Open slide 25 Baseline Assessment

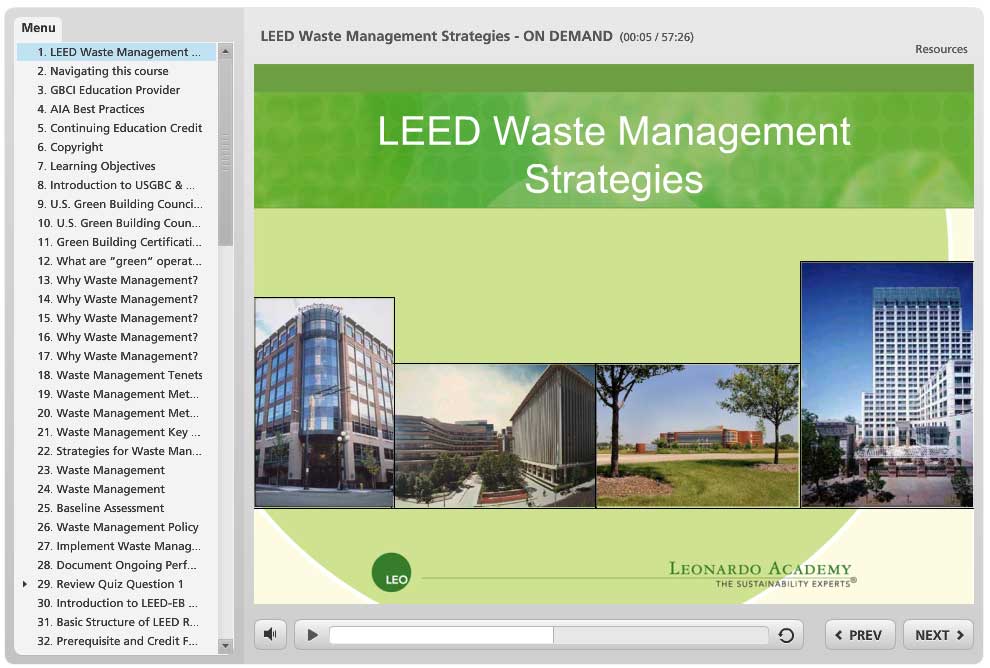coord(116,508)
